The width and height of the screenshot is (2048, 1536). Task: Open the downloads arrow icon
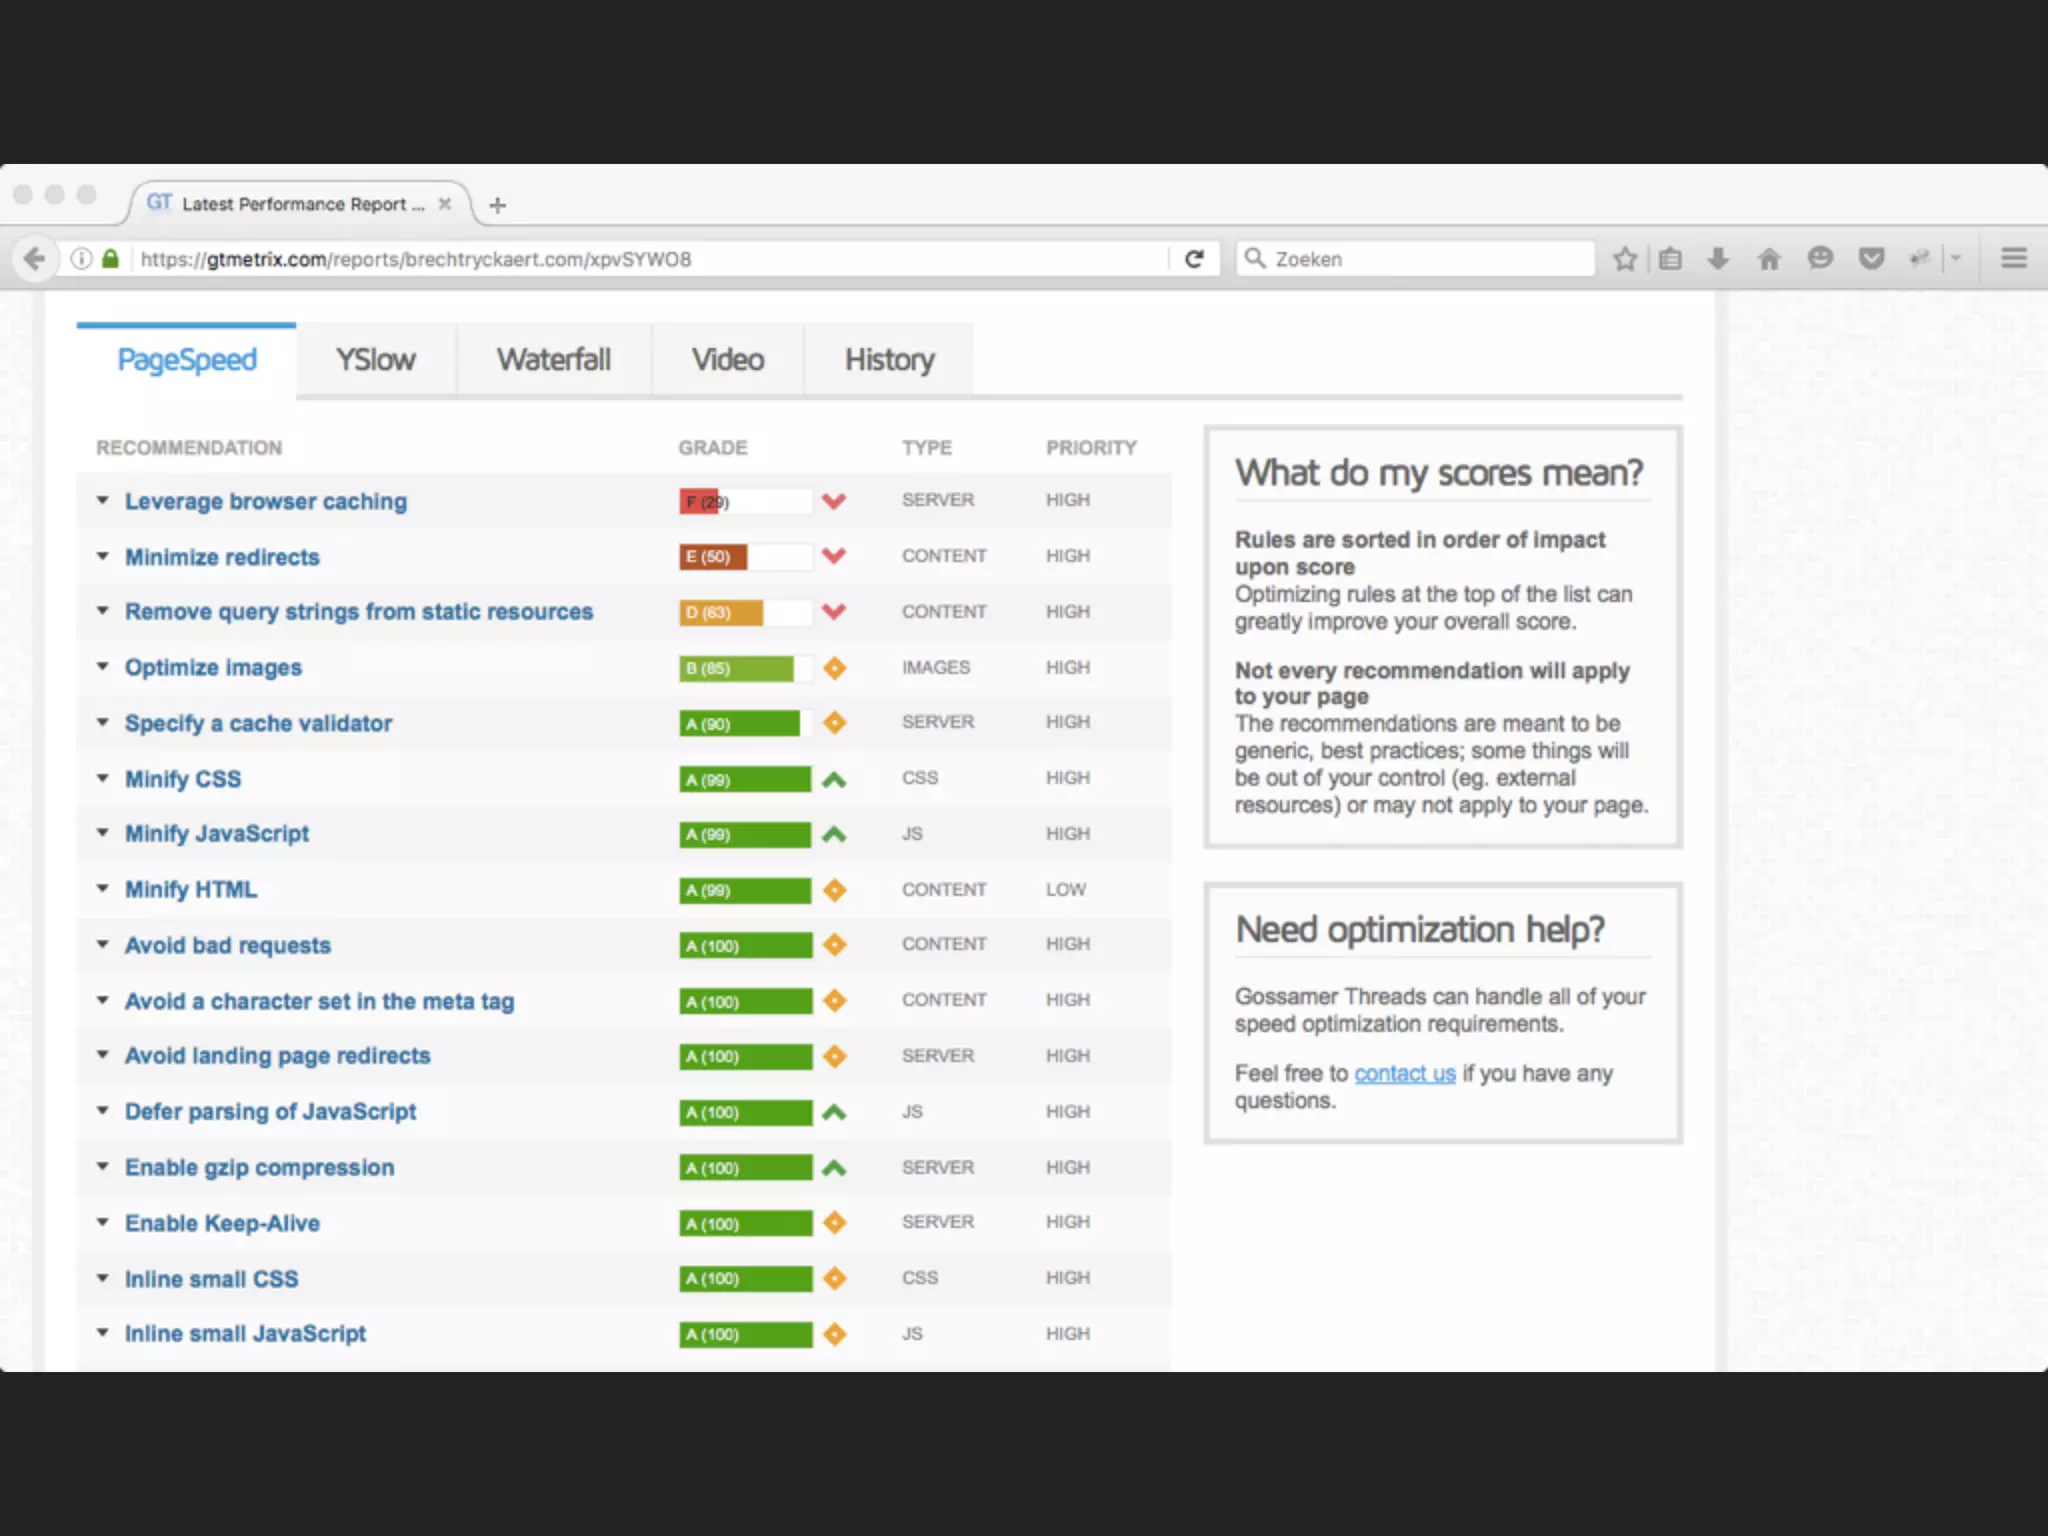(1718, 259)
